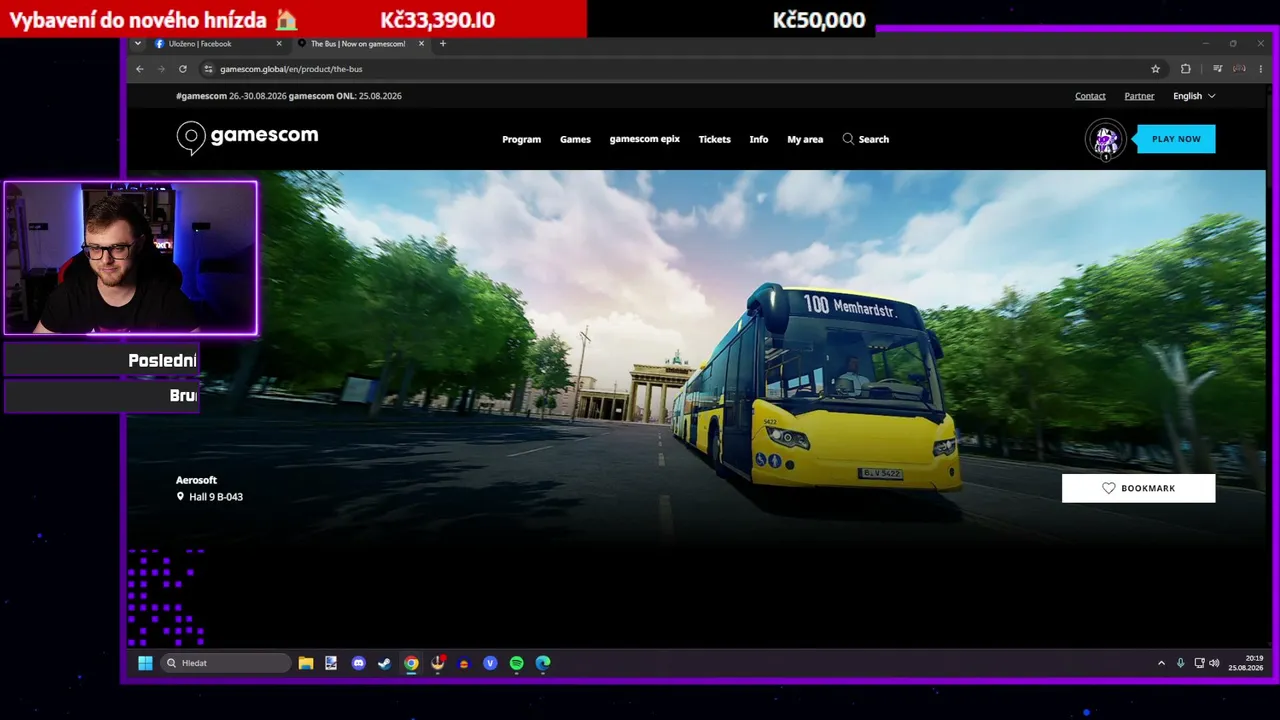Open the media controls icon in Chrome toolbar

pyautogui.click(x=1217, y=69)
